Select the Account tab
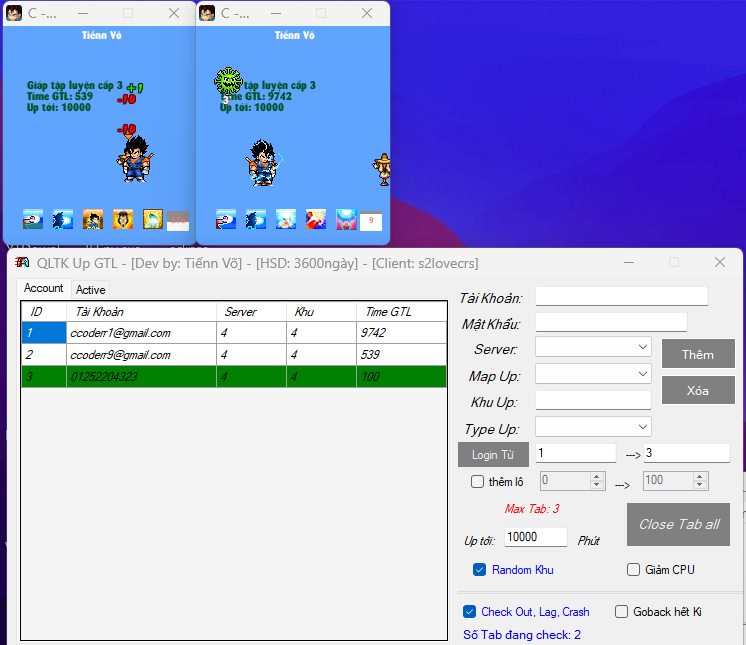This screenshot has height=645, width=746. 44,289
